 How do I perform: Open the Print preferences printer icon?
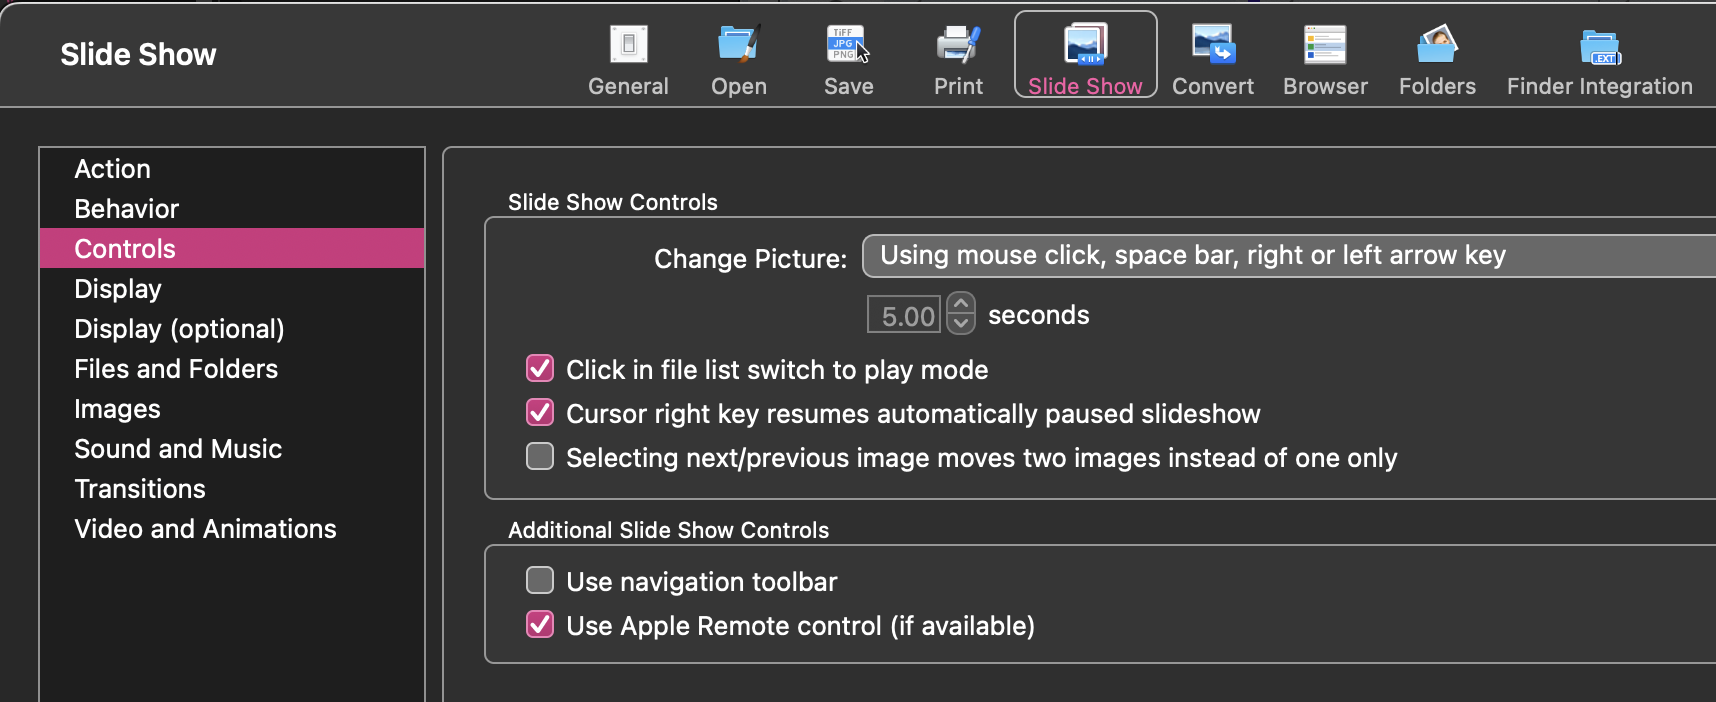point(958,45)
